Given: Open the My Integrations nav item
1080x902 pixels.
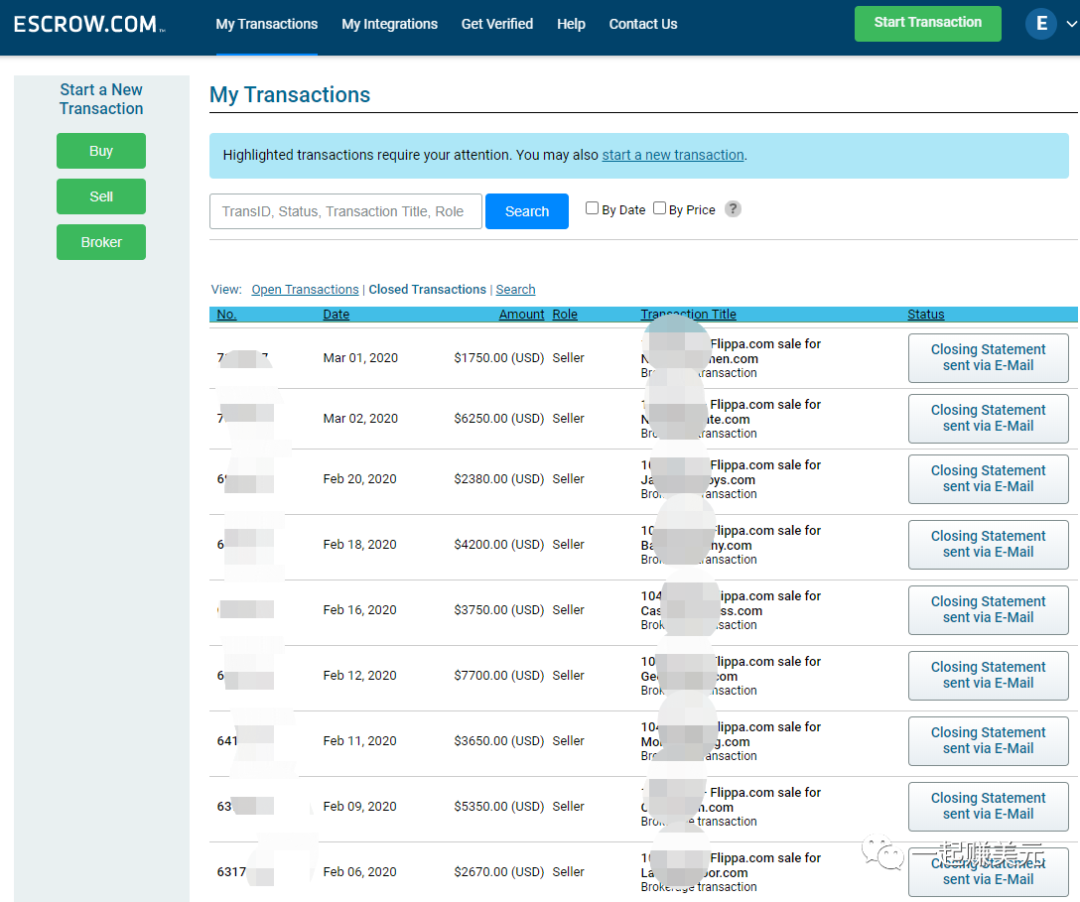Looking at the screenshot, I should (389, 24).
